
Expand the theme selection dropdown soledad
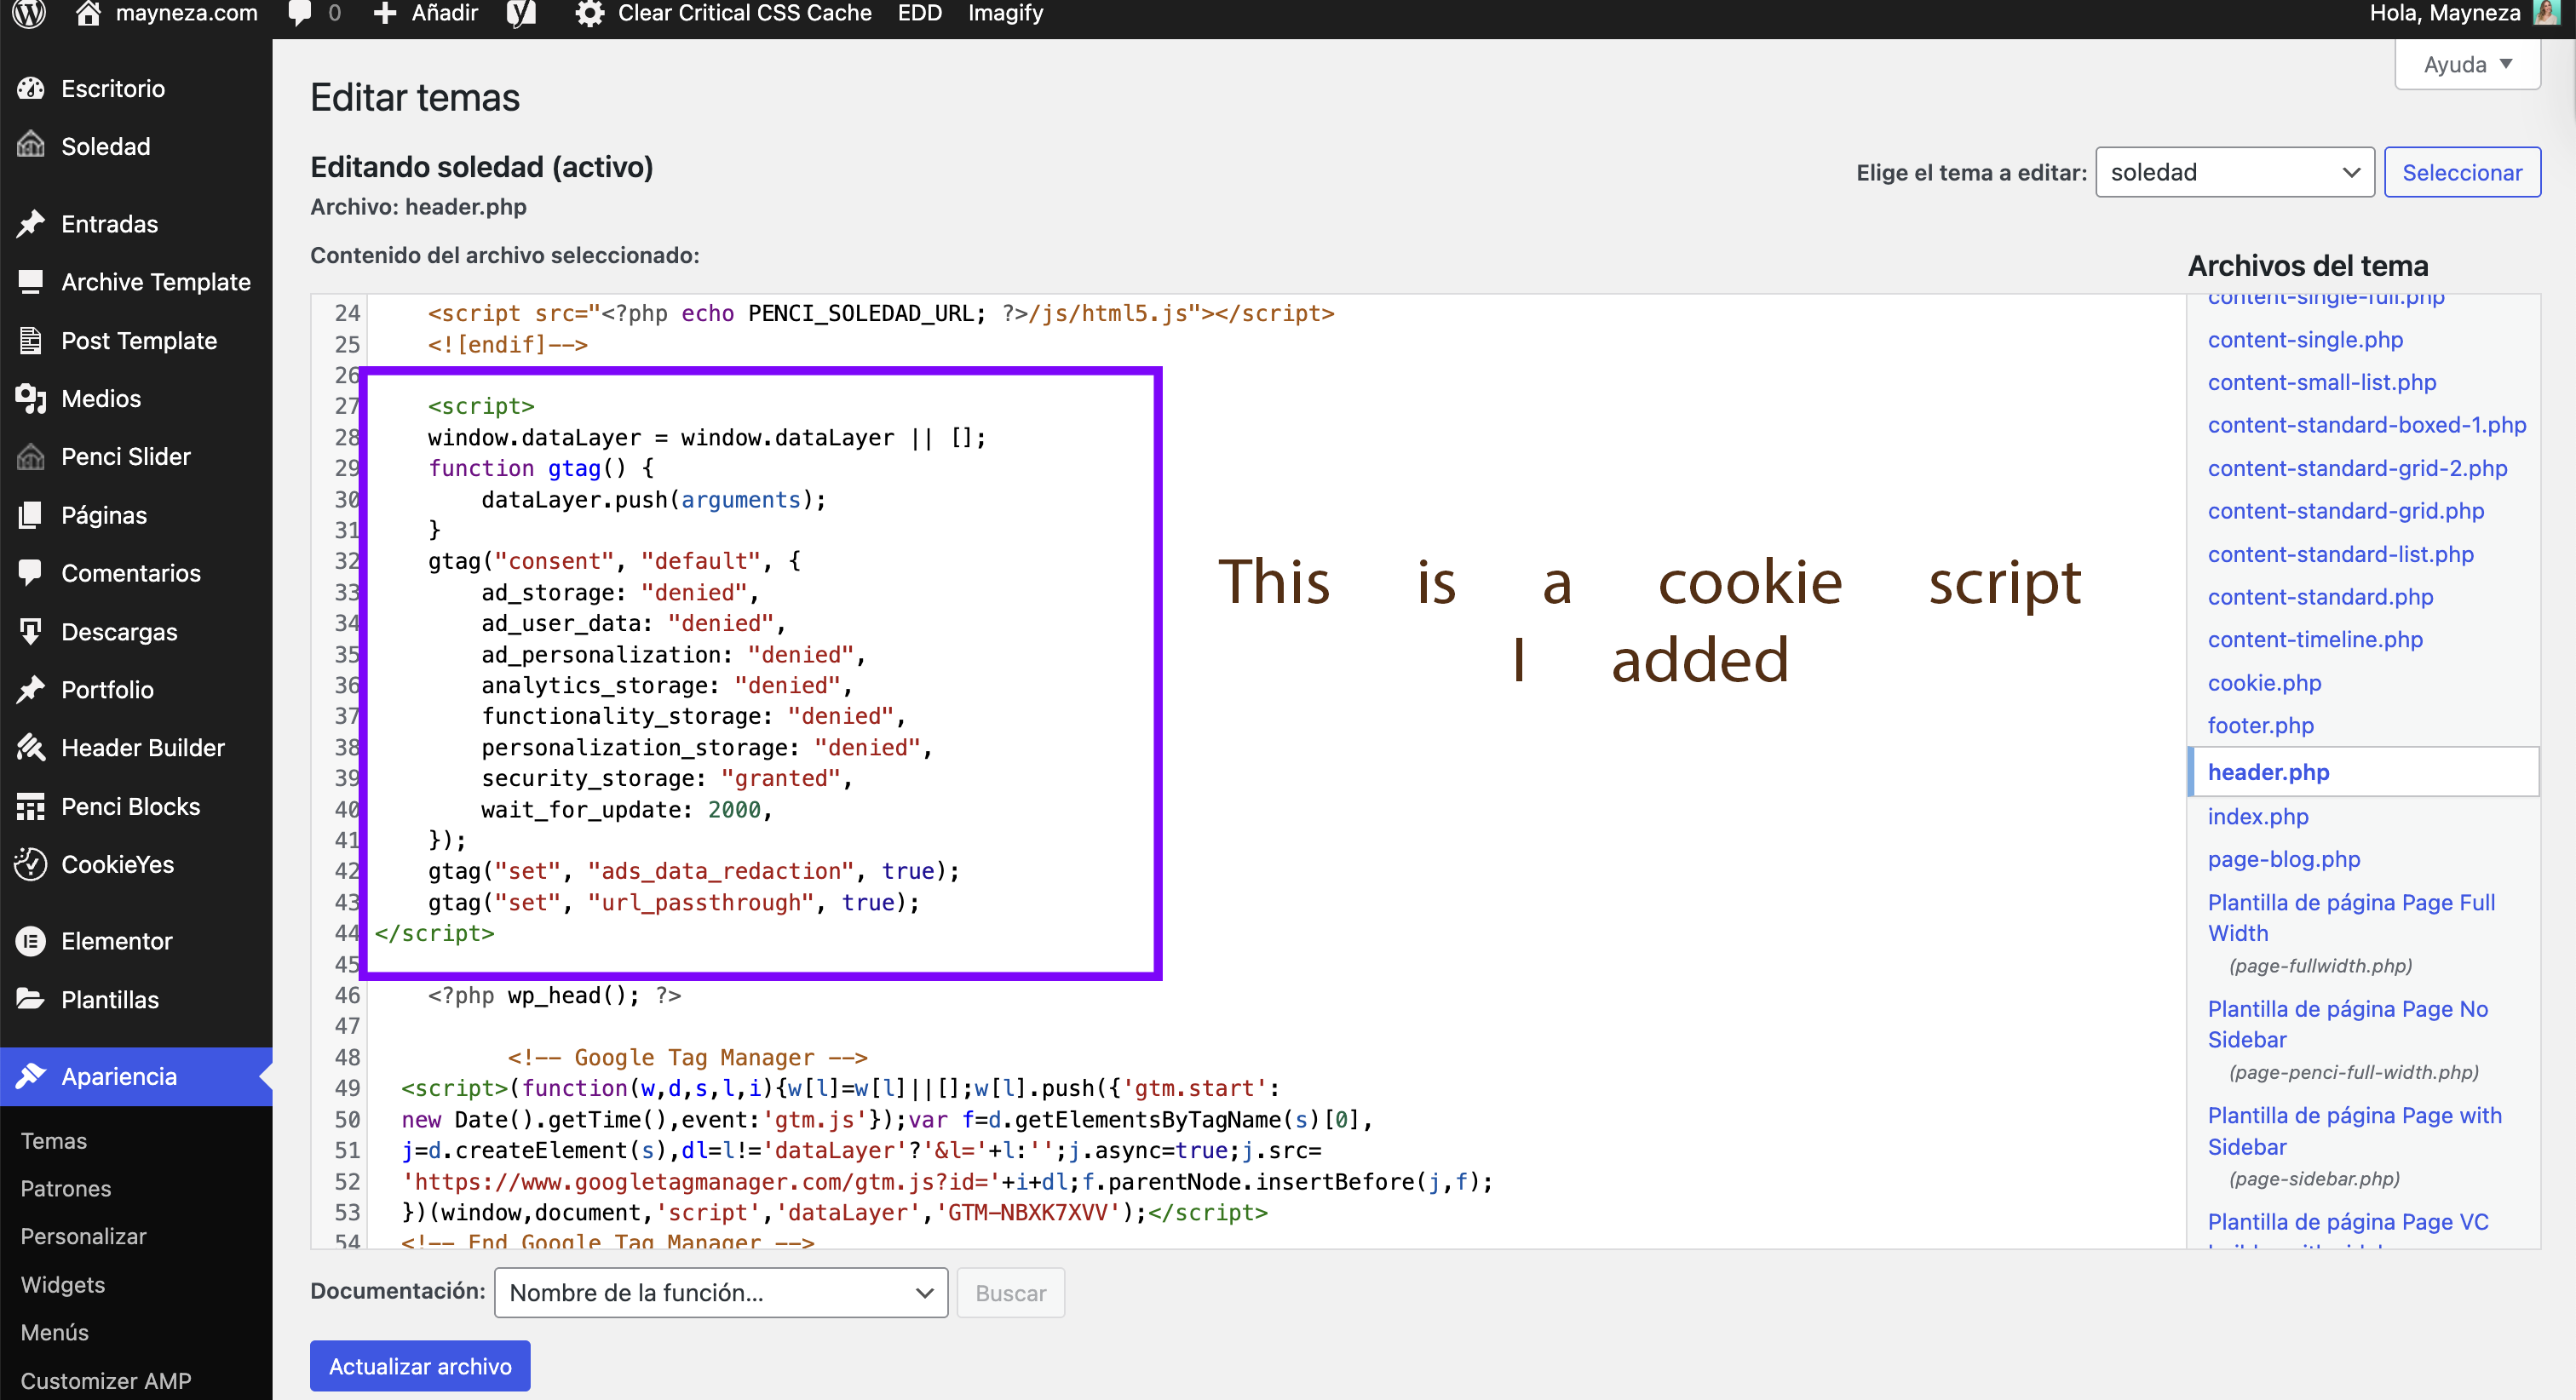tap(2234, 172)
